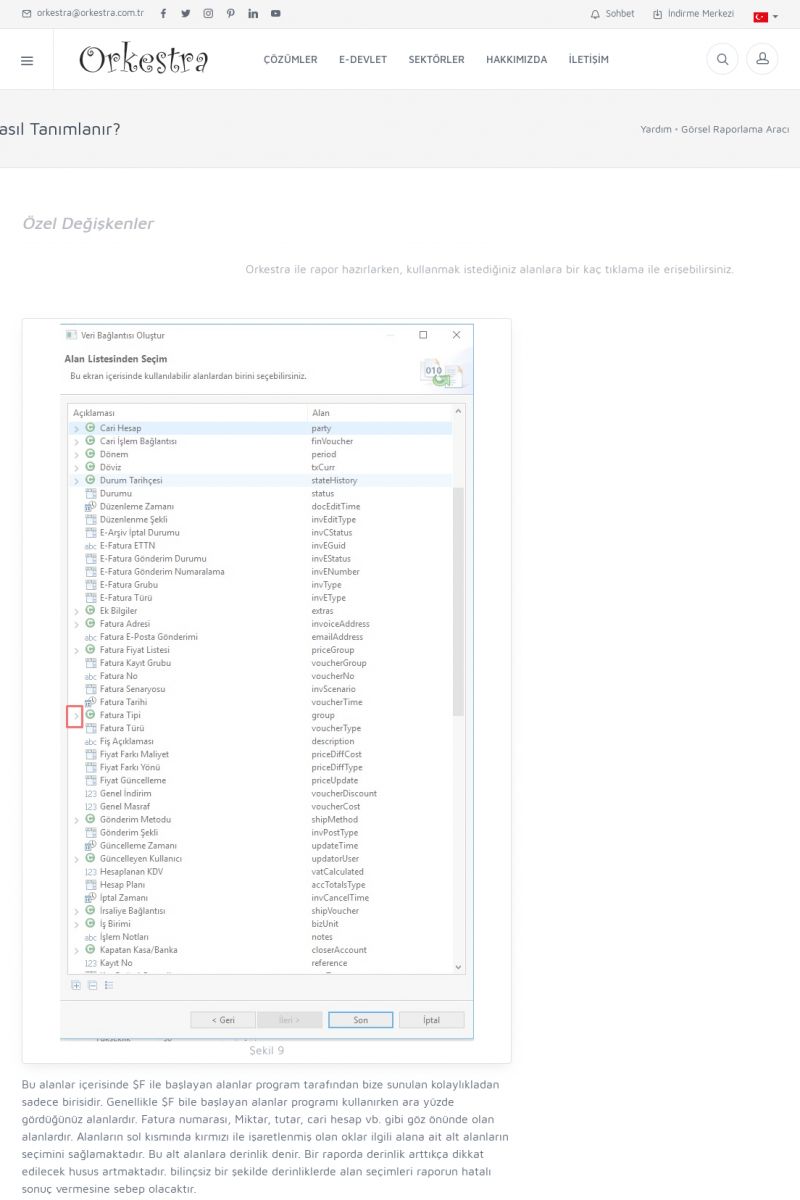The height and width of the screenshot is (1200, 800).
Task: Click the Görsel Raporlama Aracı breadcrumb
Action: [x=735, y=130]
